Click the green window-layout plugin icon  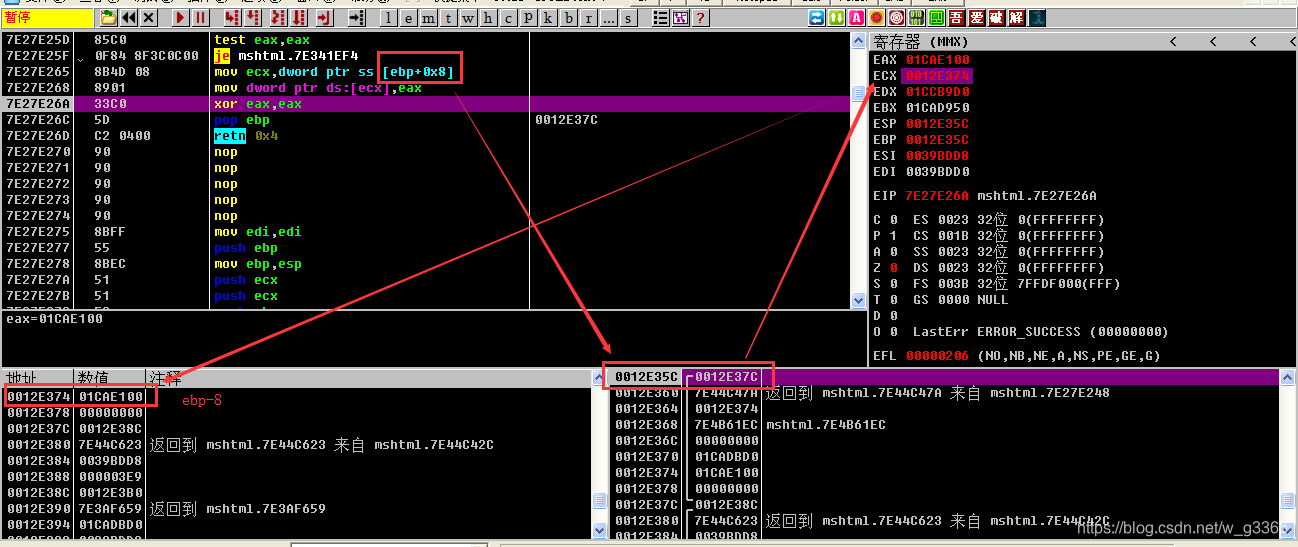point(936,17)
